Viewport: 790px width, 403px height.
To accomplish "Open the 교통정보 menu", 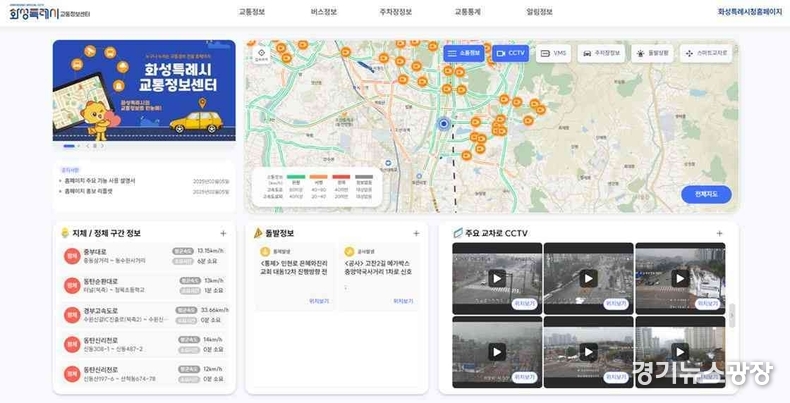I will click(x=251, y=12).
